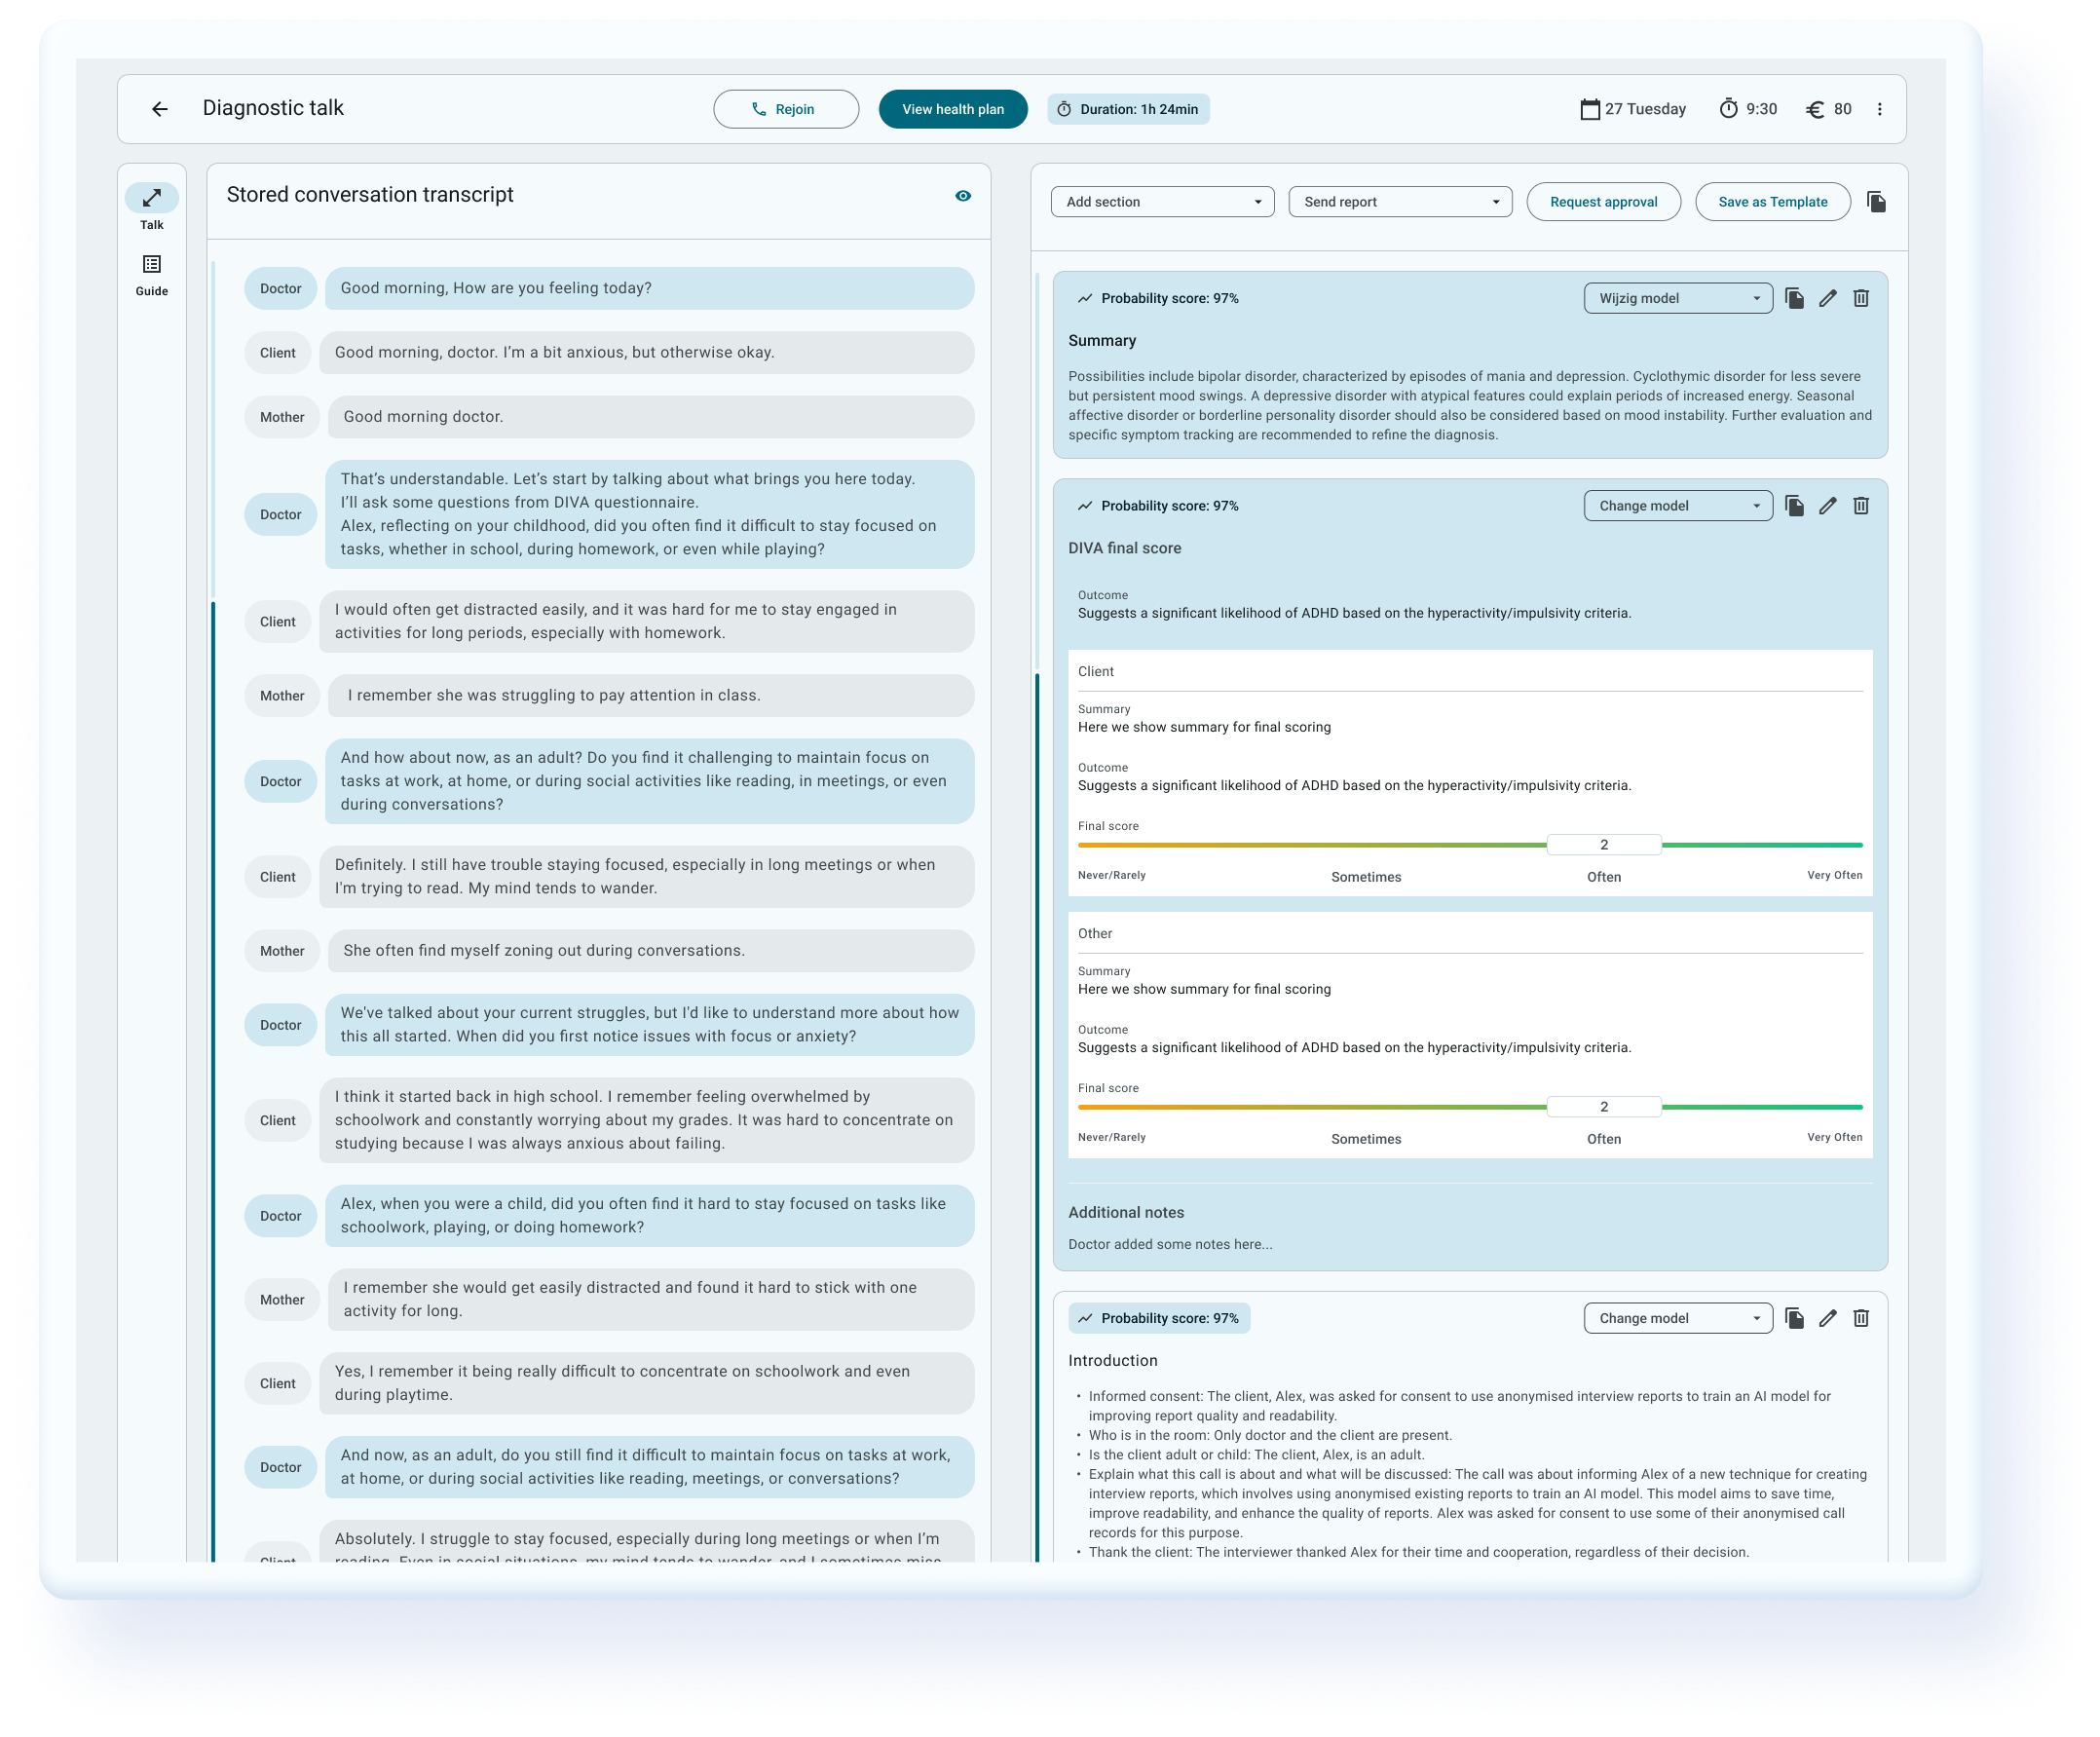Click the Additional notes text field
Viewport: 2100px width, 1737px height.
(x=1170, y=1244)
